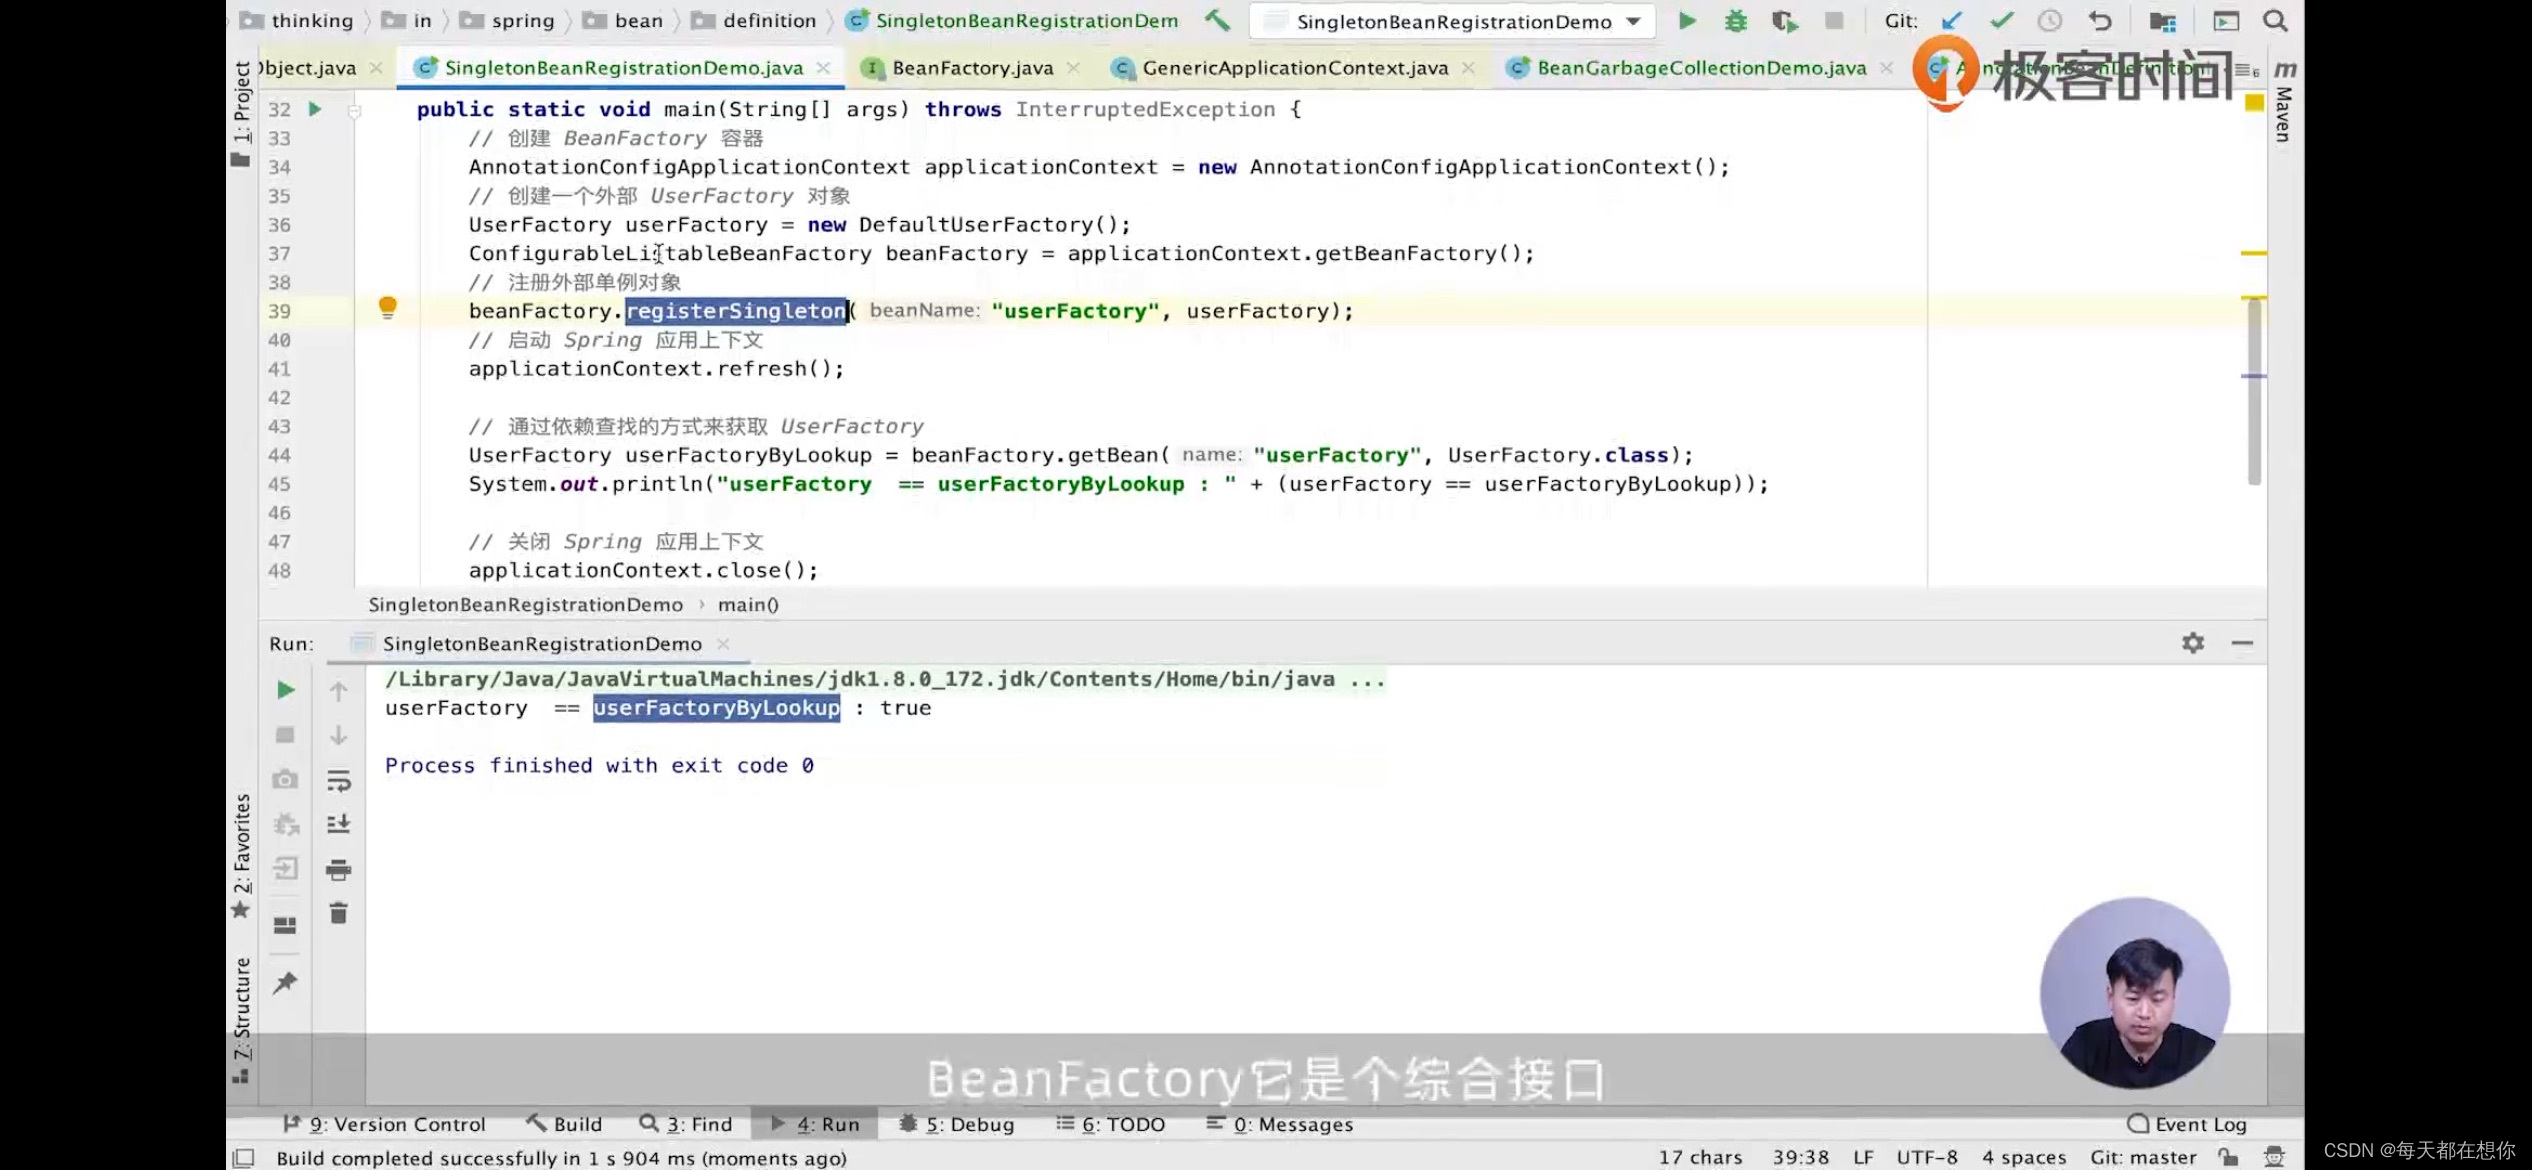Click the 39:38 cursor position in the status bar
This screenshot has height=1170, width=2532.
(1800, 1157)
